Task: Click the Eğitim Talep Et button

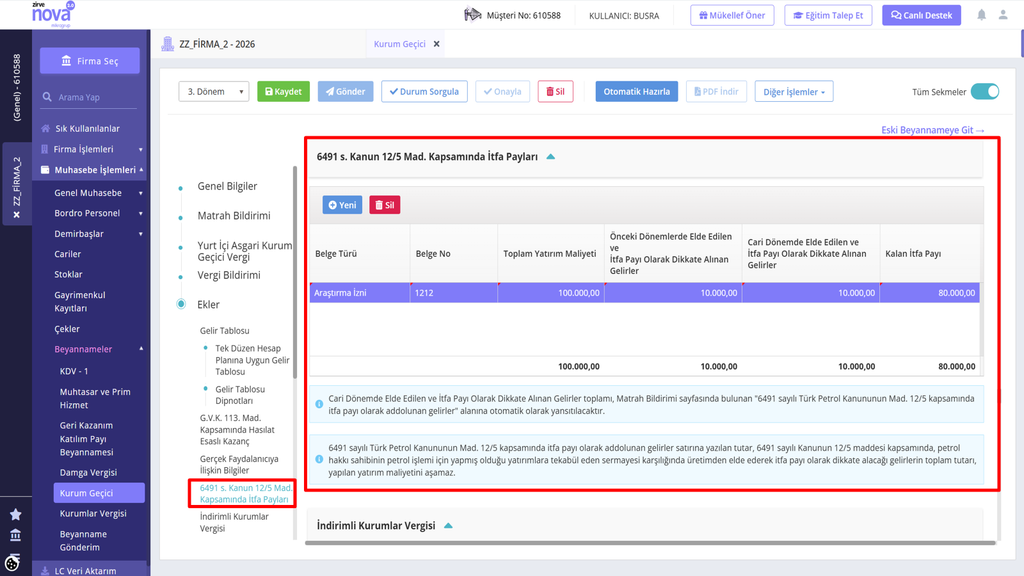Action: [828, 15]
